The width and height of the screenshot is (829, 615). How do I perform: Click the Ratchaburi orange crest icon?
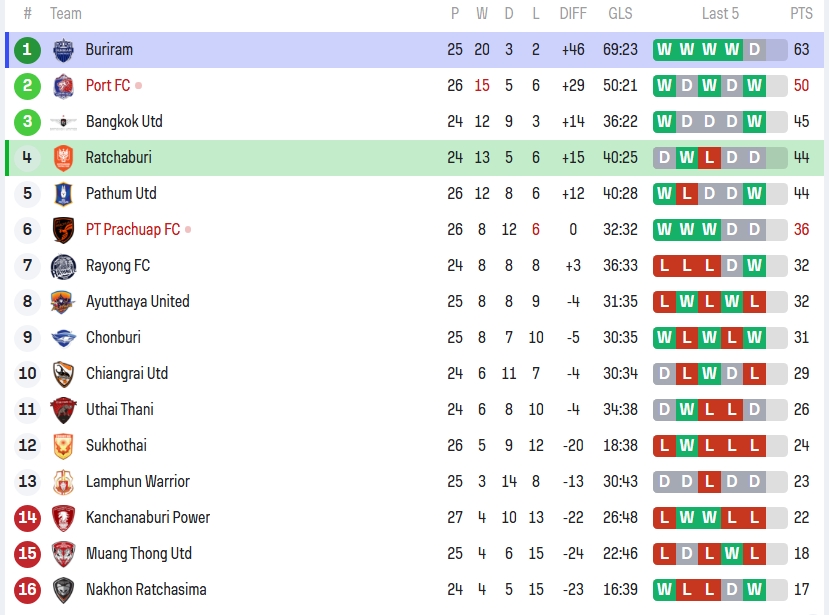tap(63, 158)
